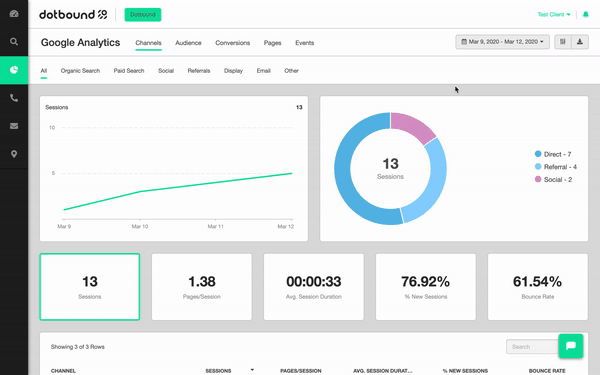Screen dimensions: 600x375
Task: Select the Bounce Rate metric card
Action: (x=538, y=287)
